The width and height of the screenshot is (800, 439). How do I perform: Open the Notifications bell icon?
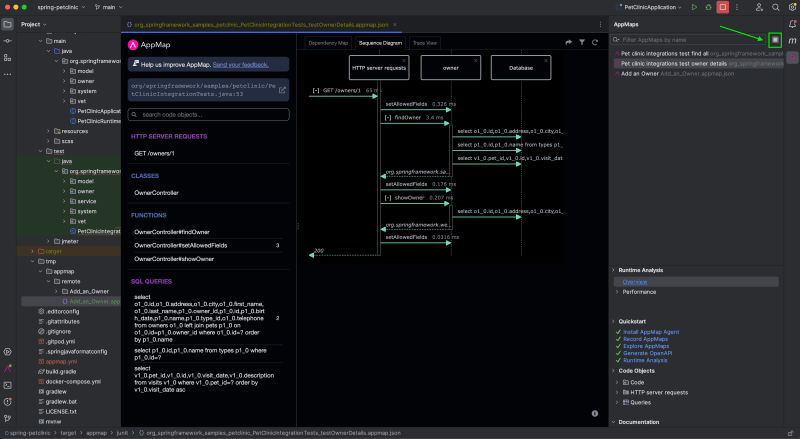(x=792, y=24)
